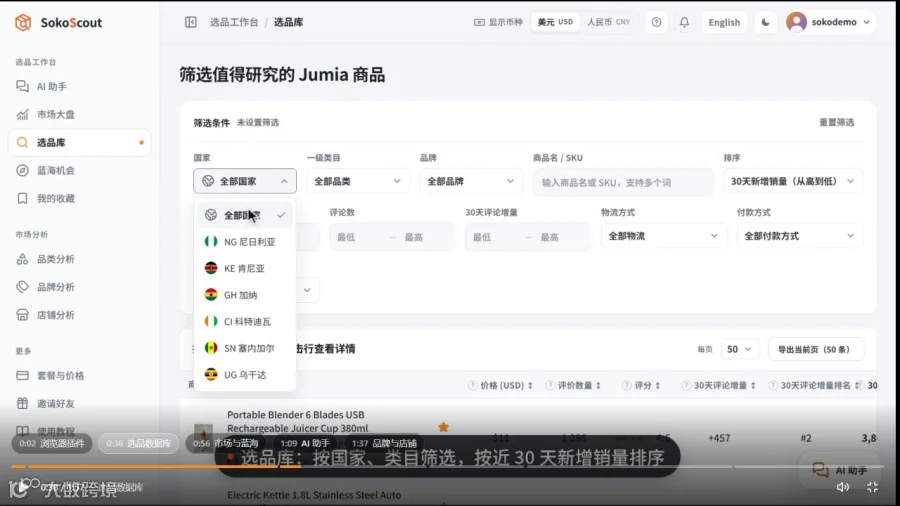The width and height of the screenshot is (900, 506).
Task: Expand the 全部付款方式 dropdown
Action: [799, 236]
